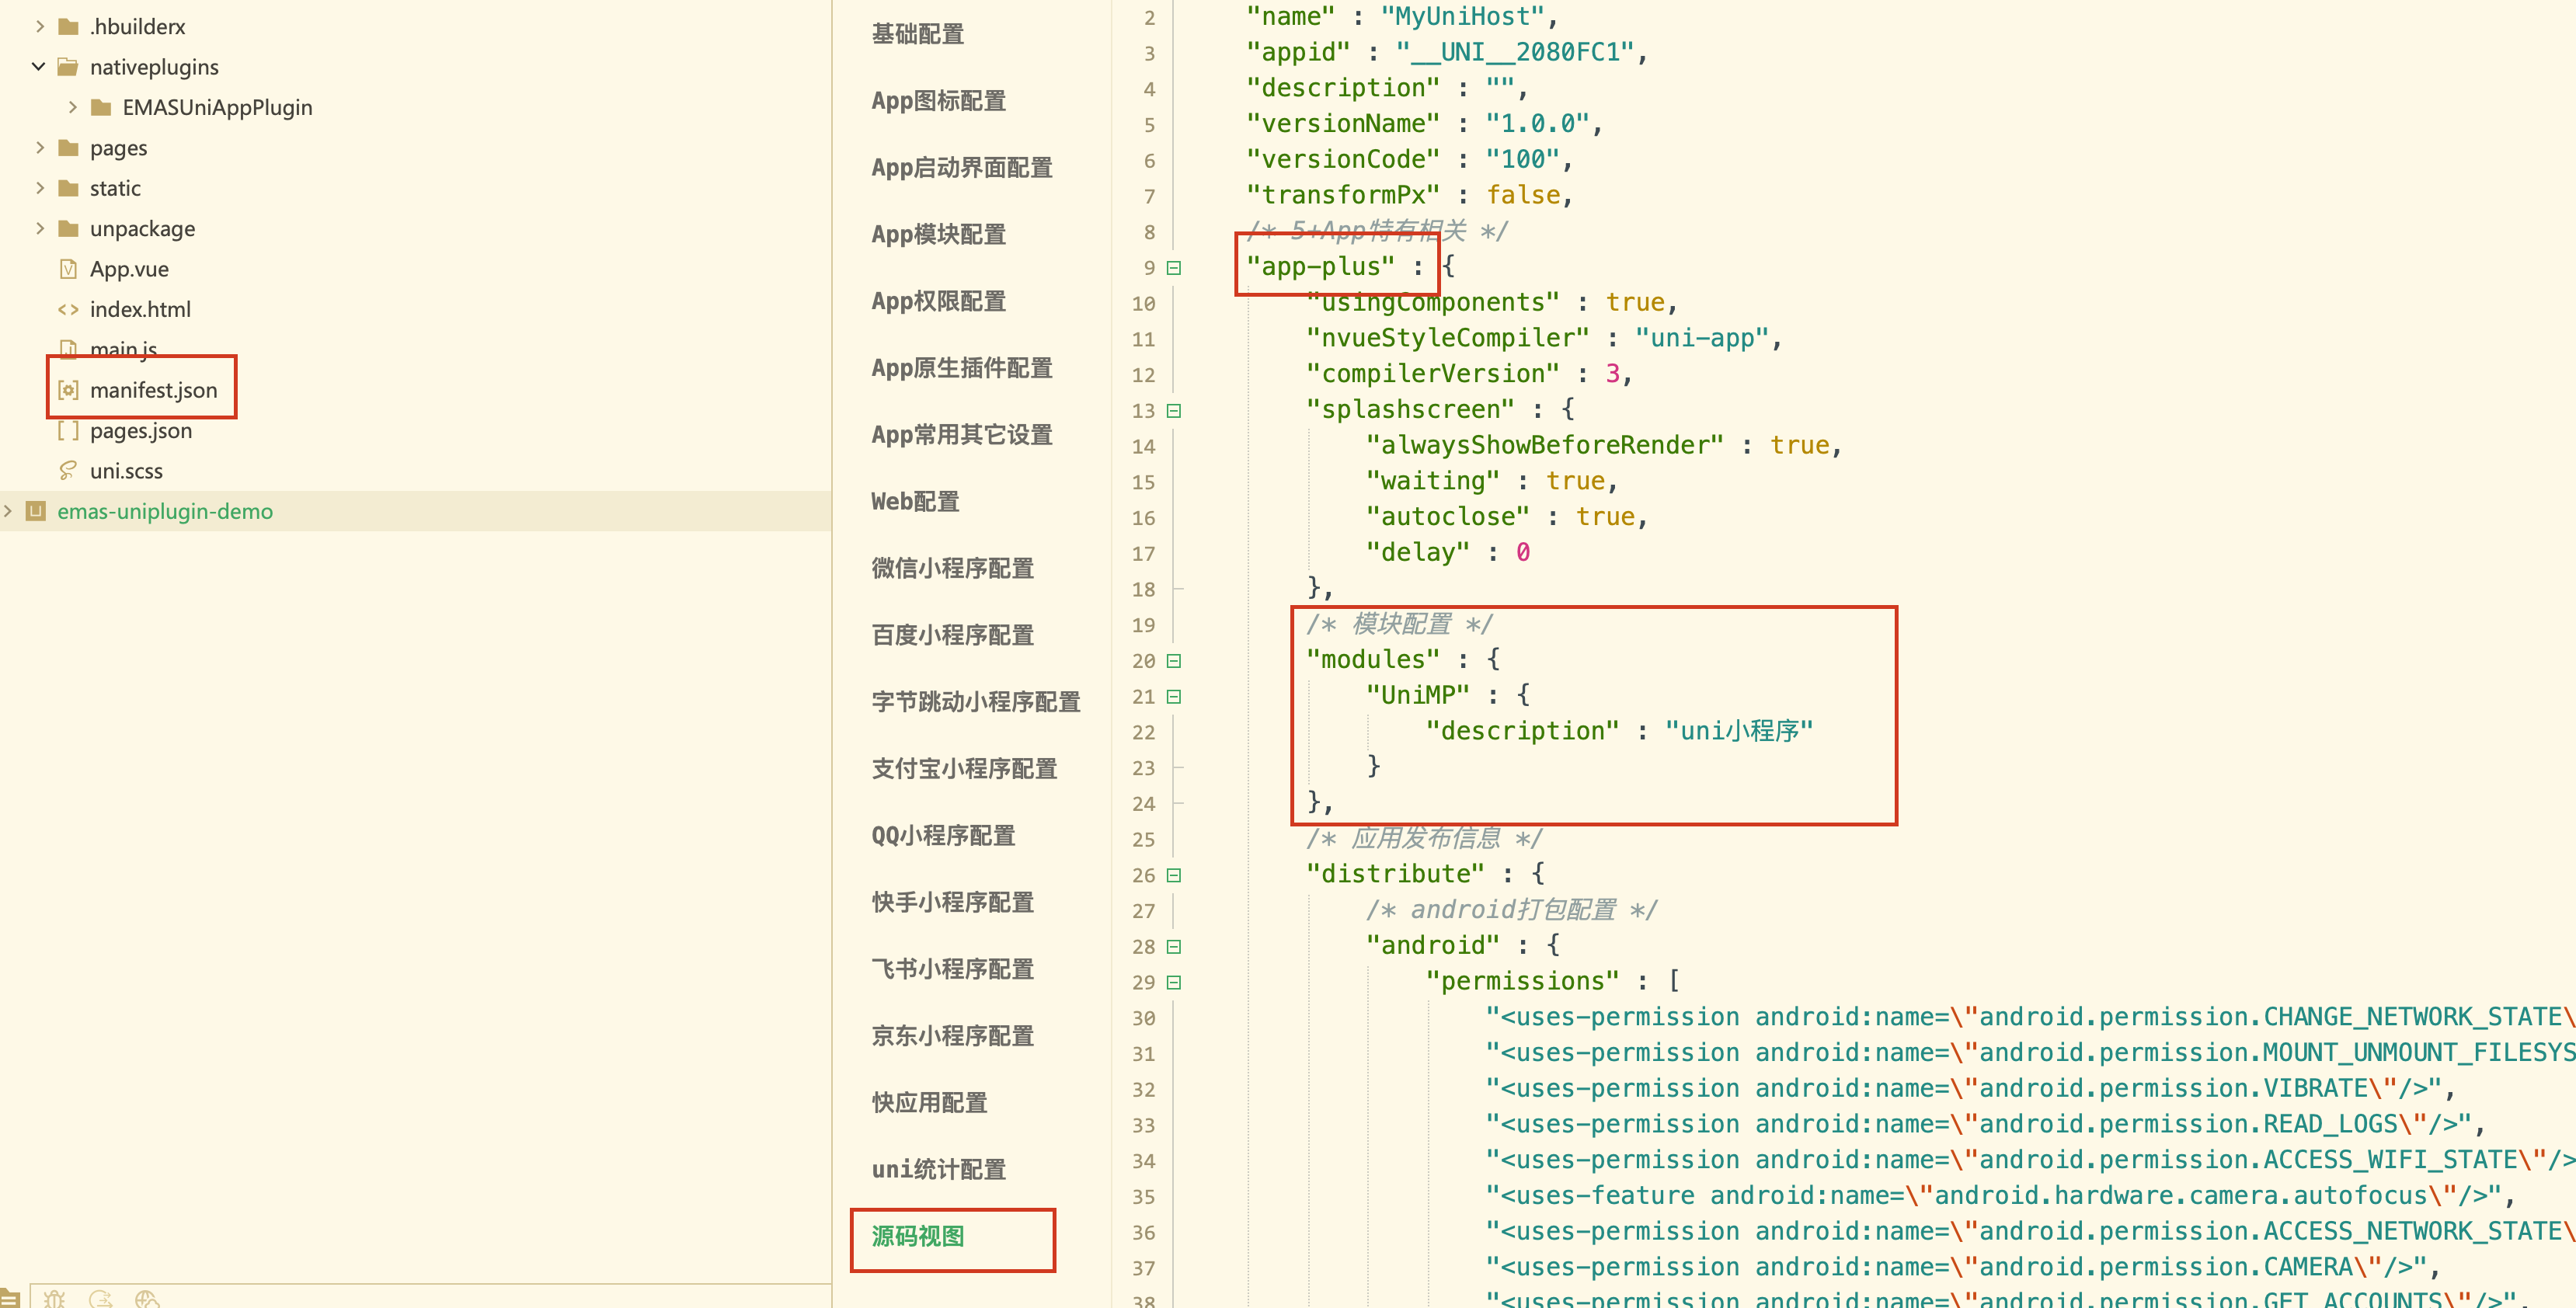Image resolution: width=2576 pixels, height=1308 pixels.
Task: Open the 微信小程序配置 tab
Action: coord(952,568)
